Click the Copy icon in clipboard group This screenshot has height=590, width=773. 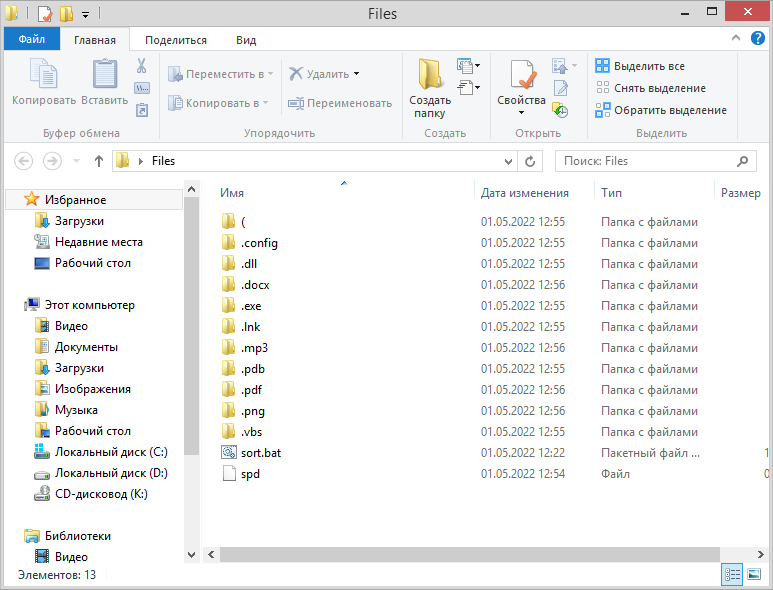click(x=44, y=74)
